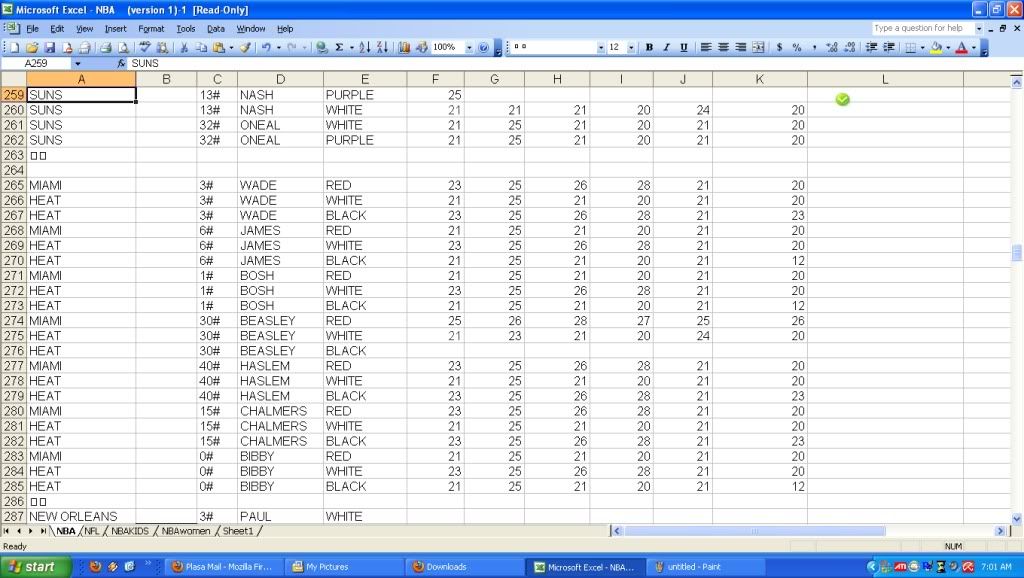Image resolution: width=1024 pixels, height=578 pixels.
Task: Merge and center the selected cells
Action: [758, 48]
